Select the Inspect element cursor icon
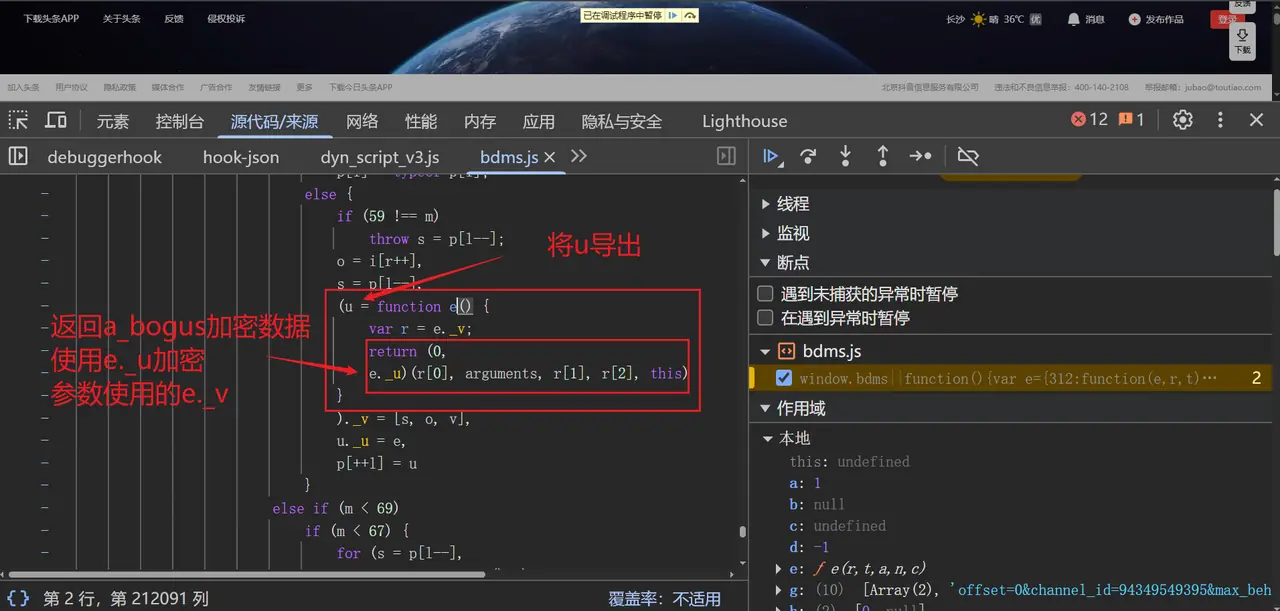 [x=17, y=120]
